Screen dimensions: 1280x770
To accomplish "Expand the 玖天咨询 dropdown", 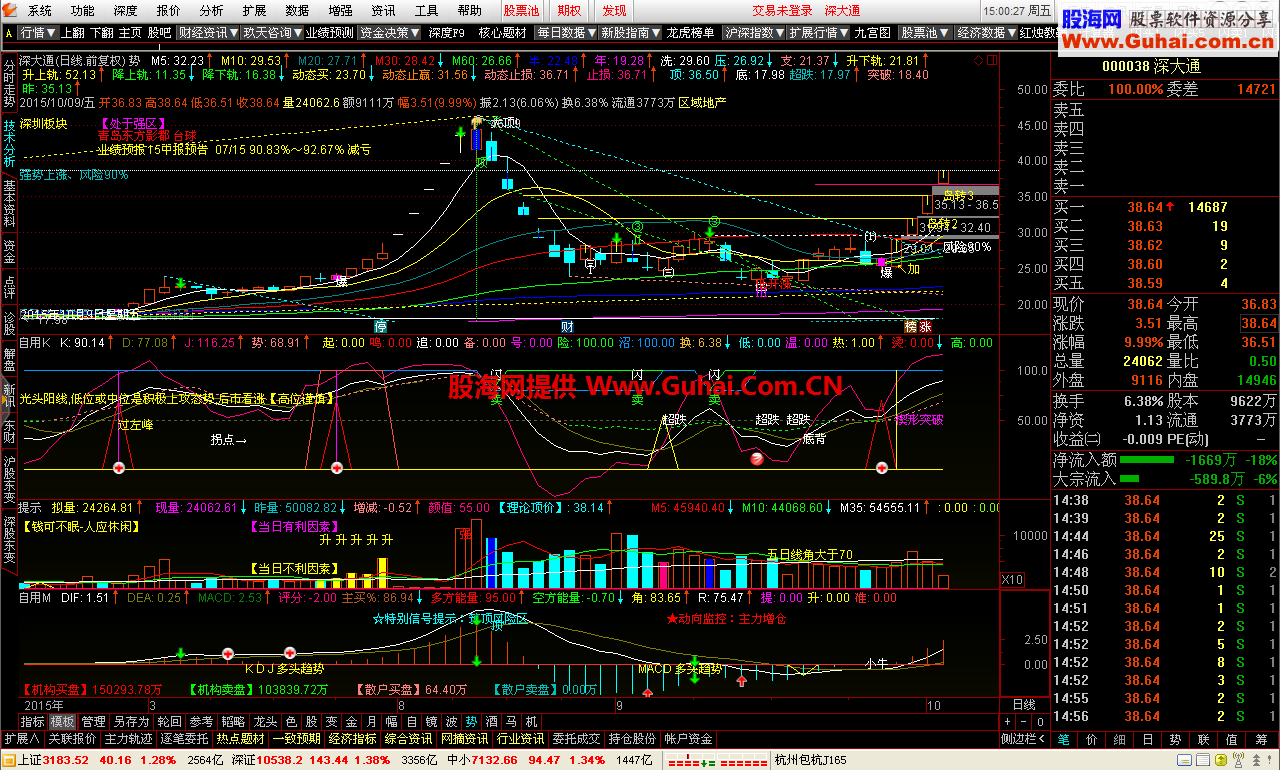I will tap(270, 32).
